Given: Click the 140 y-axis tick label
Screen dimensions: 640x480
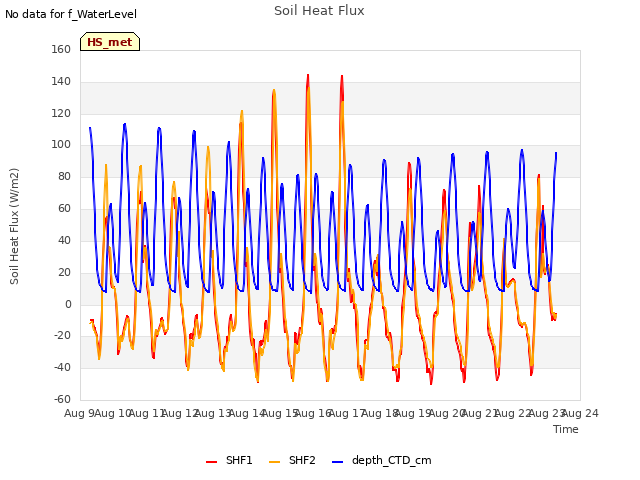Looking at the screenshot, I should click(61, 82).
